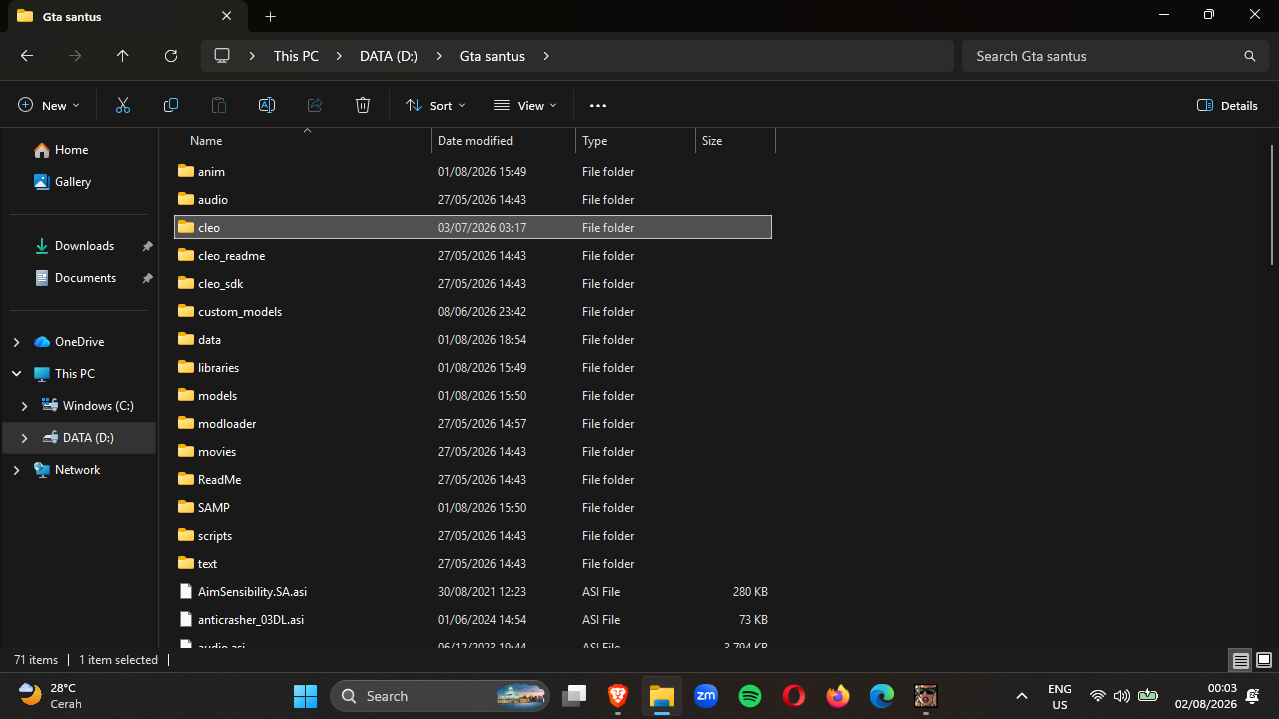Expand the DATA (D:) drive node
The image size is (1279, 719).
coord(24,438)
